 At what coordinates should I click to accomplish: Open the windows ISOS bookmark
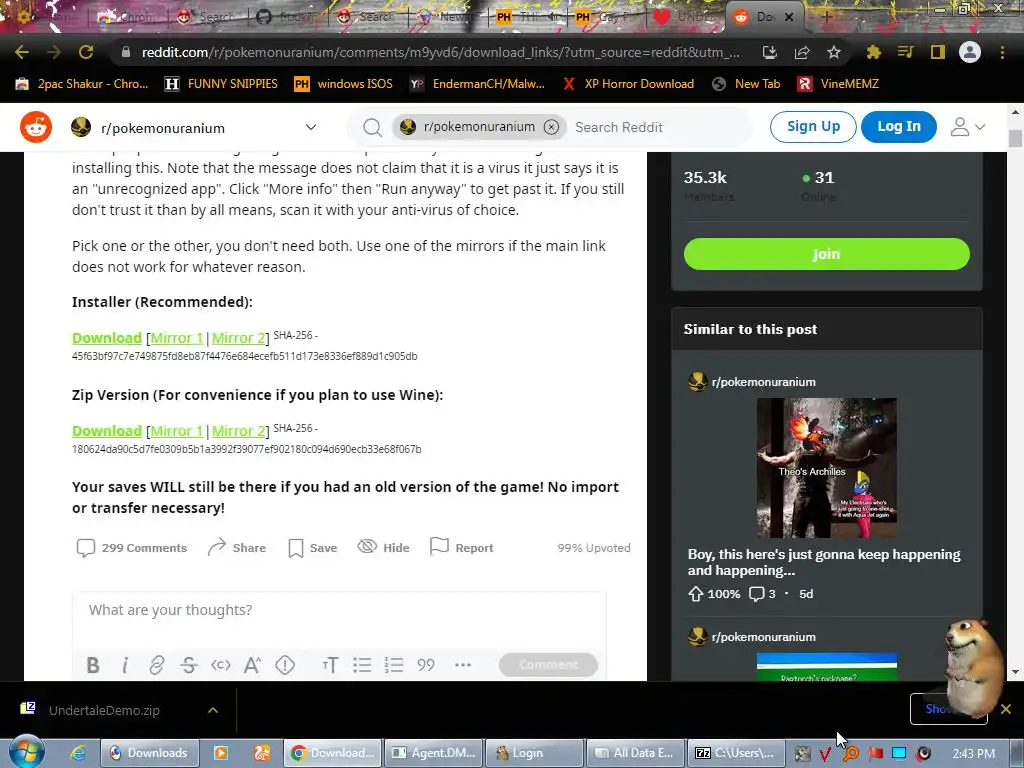344,84
